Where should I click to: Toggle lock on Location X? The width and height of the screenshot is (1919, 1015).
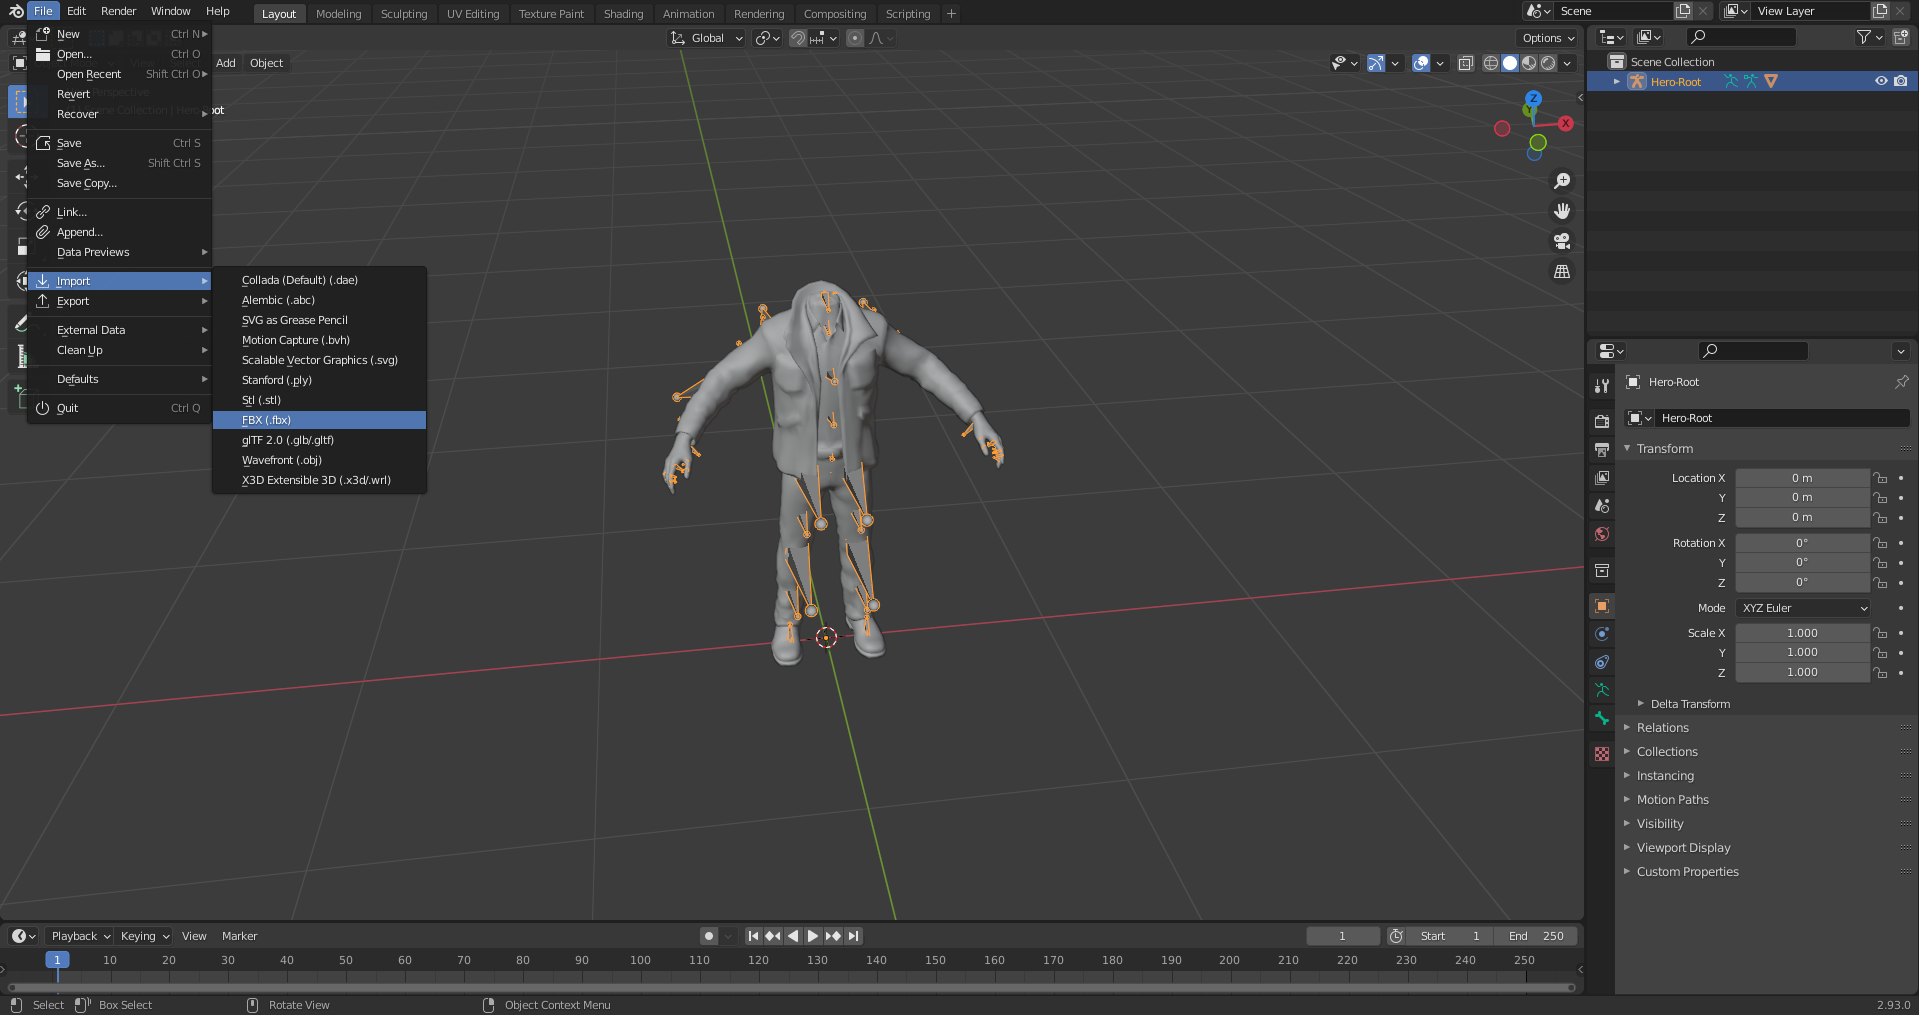[1881, 478]
